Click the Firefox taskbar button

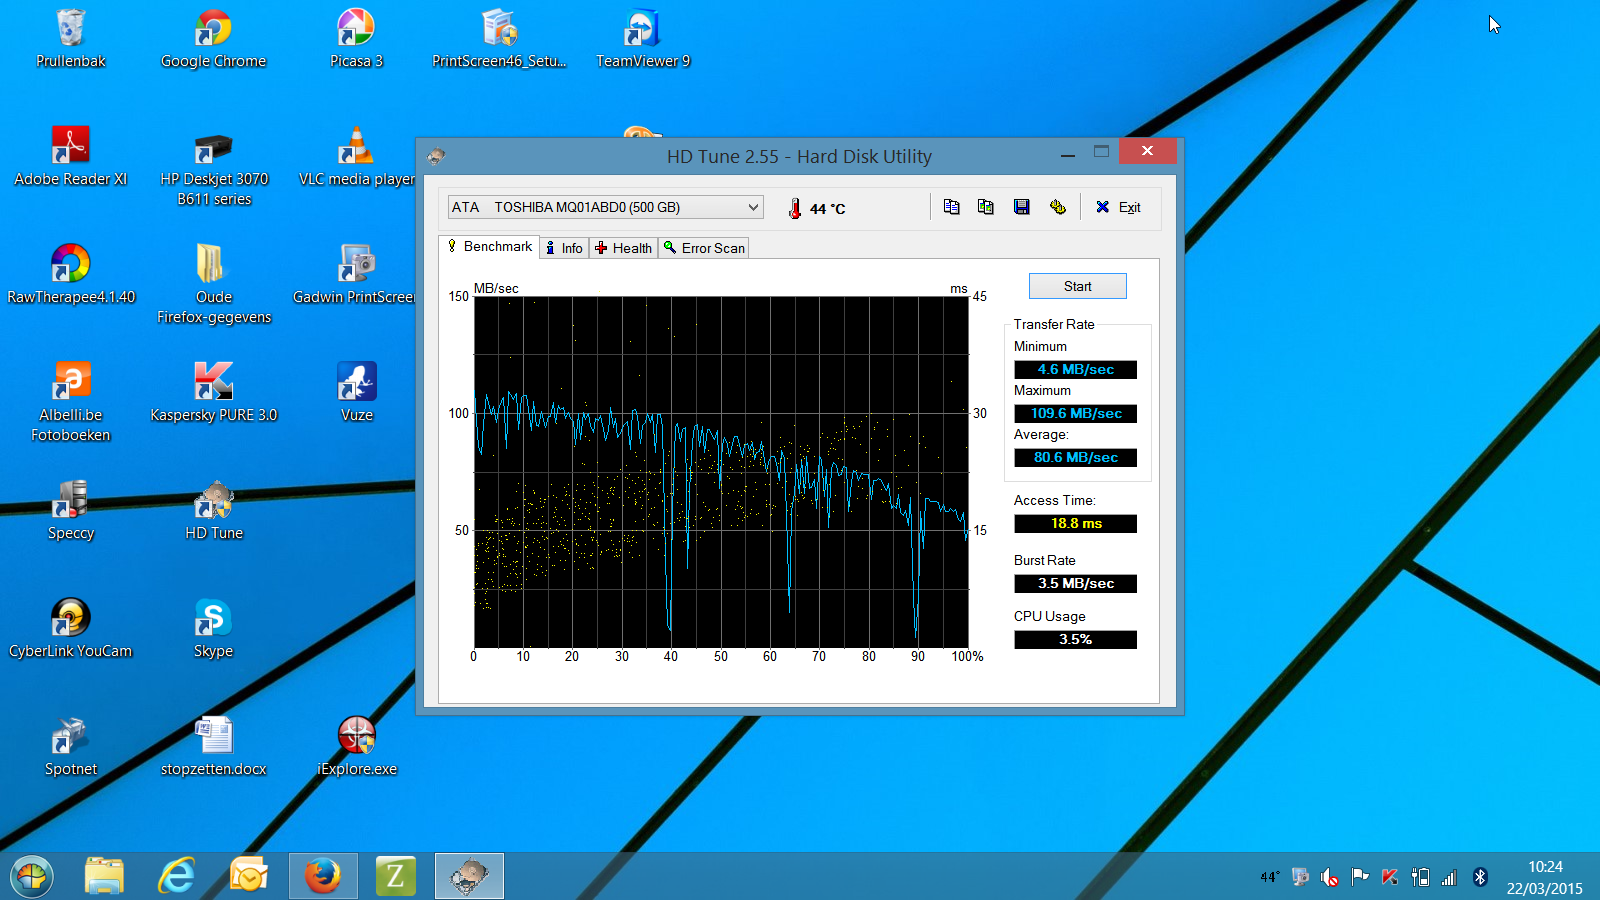pos(323,876)
